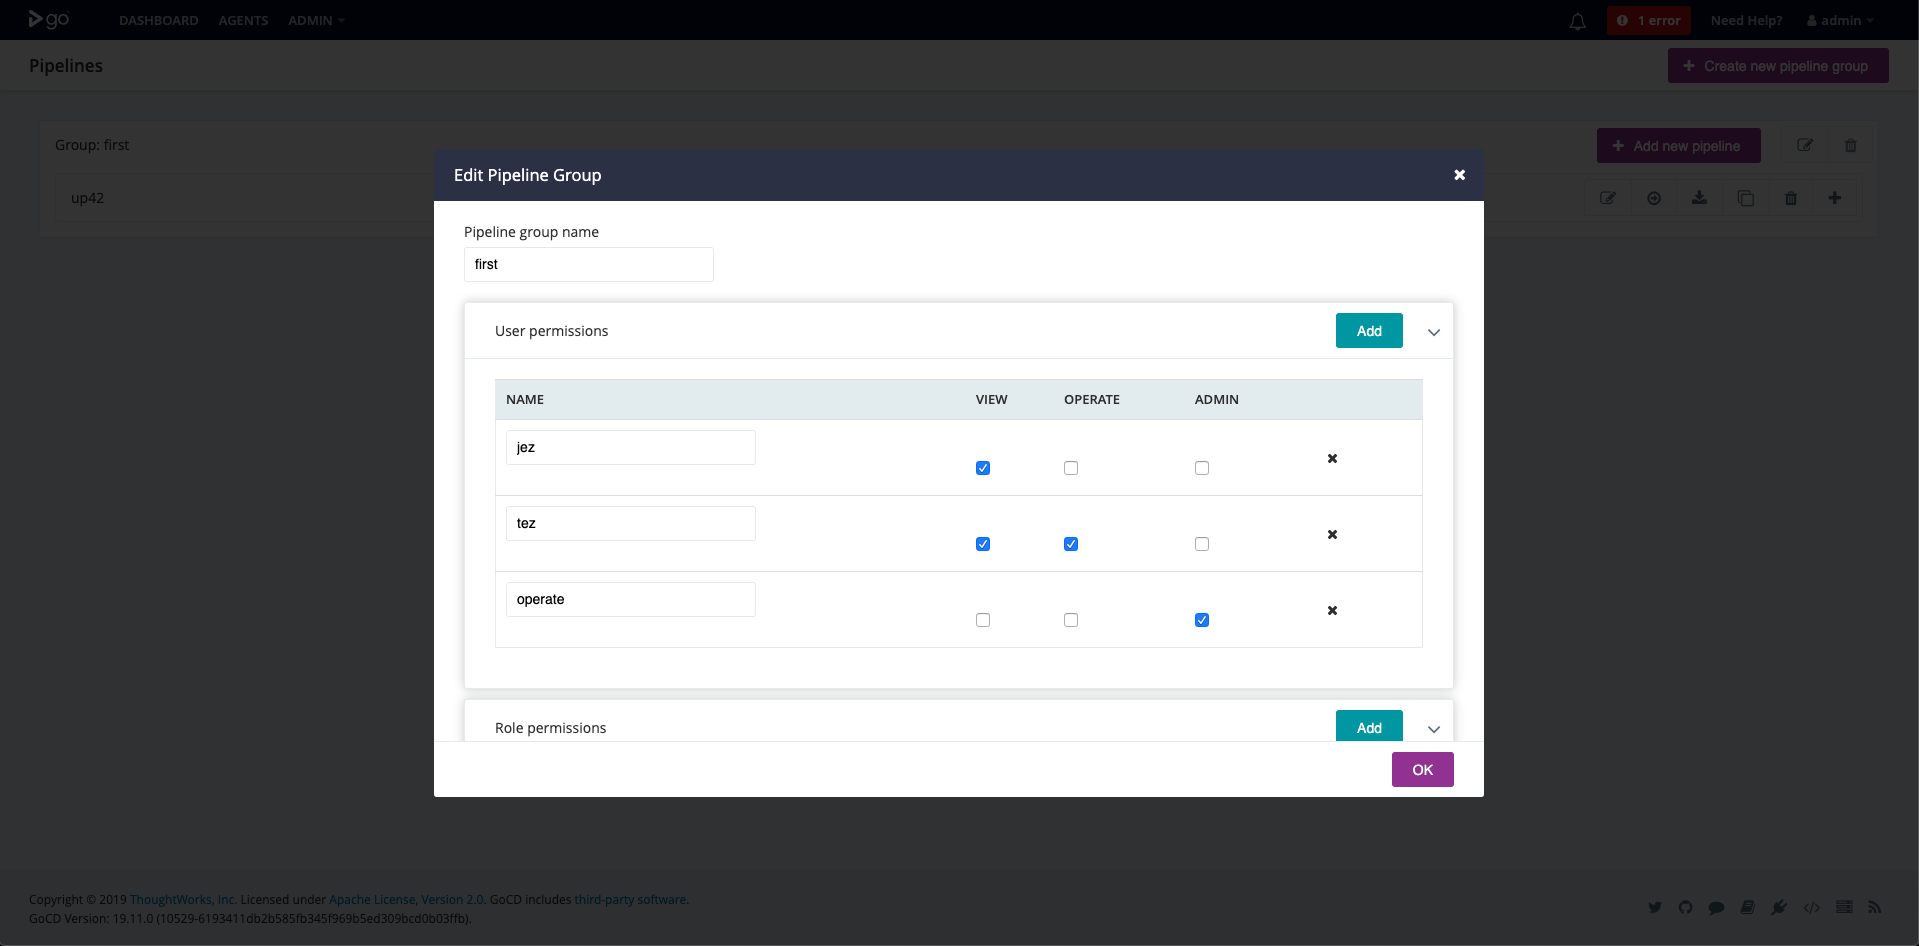Open the third-party software link
This screenshot has height=946, width=1919.
(x=631, y=900)
